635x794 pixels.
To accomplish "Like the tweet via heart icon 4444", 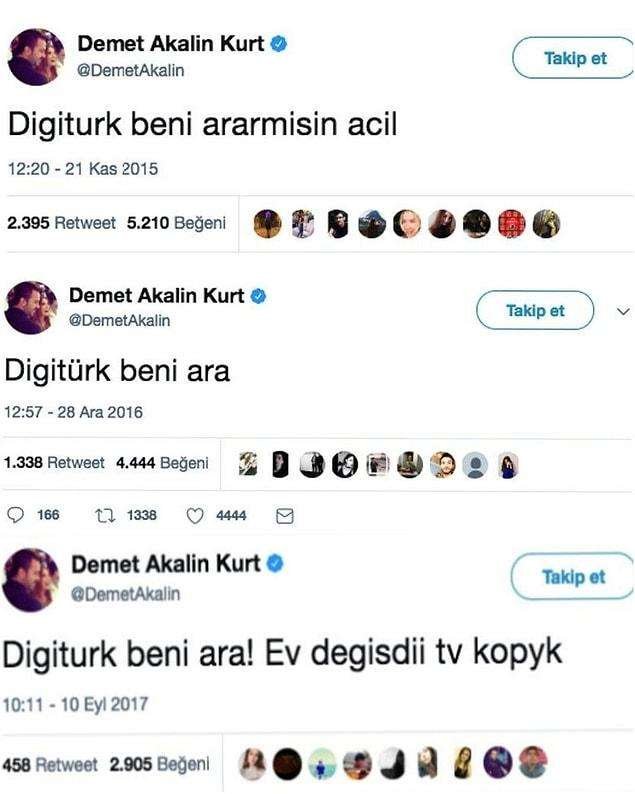I will click(195, 515).
